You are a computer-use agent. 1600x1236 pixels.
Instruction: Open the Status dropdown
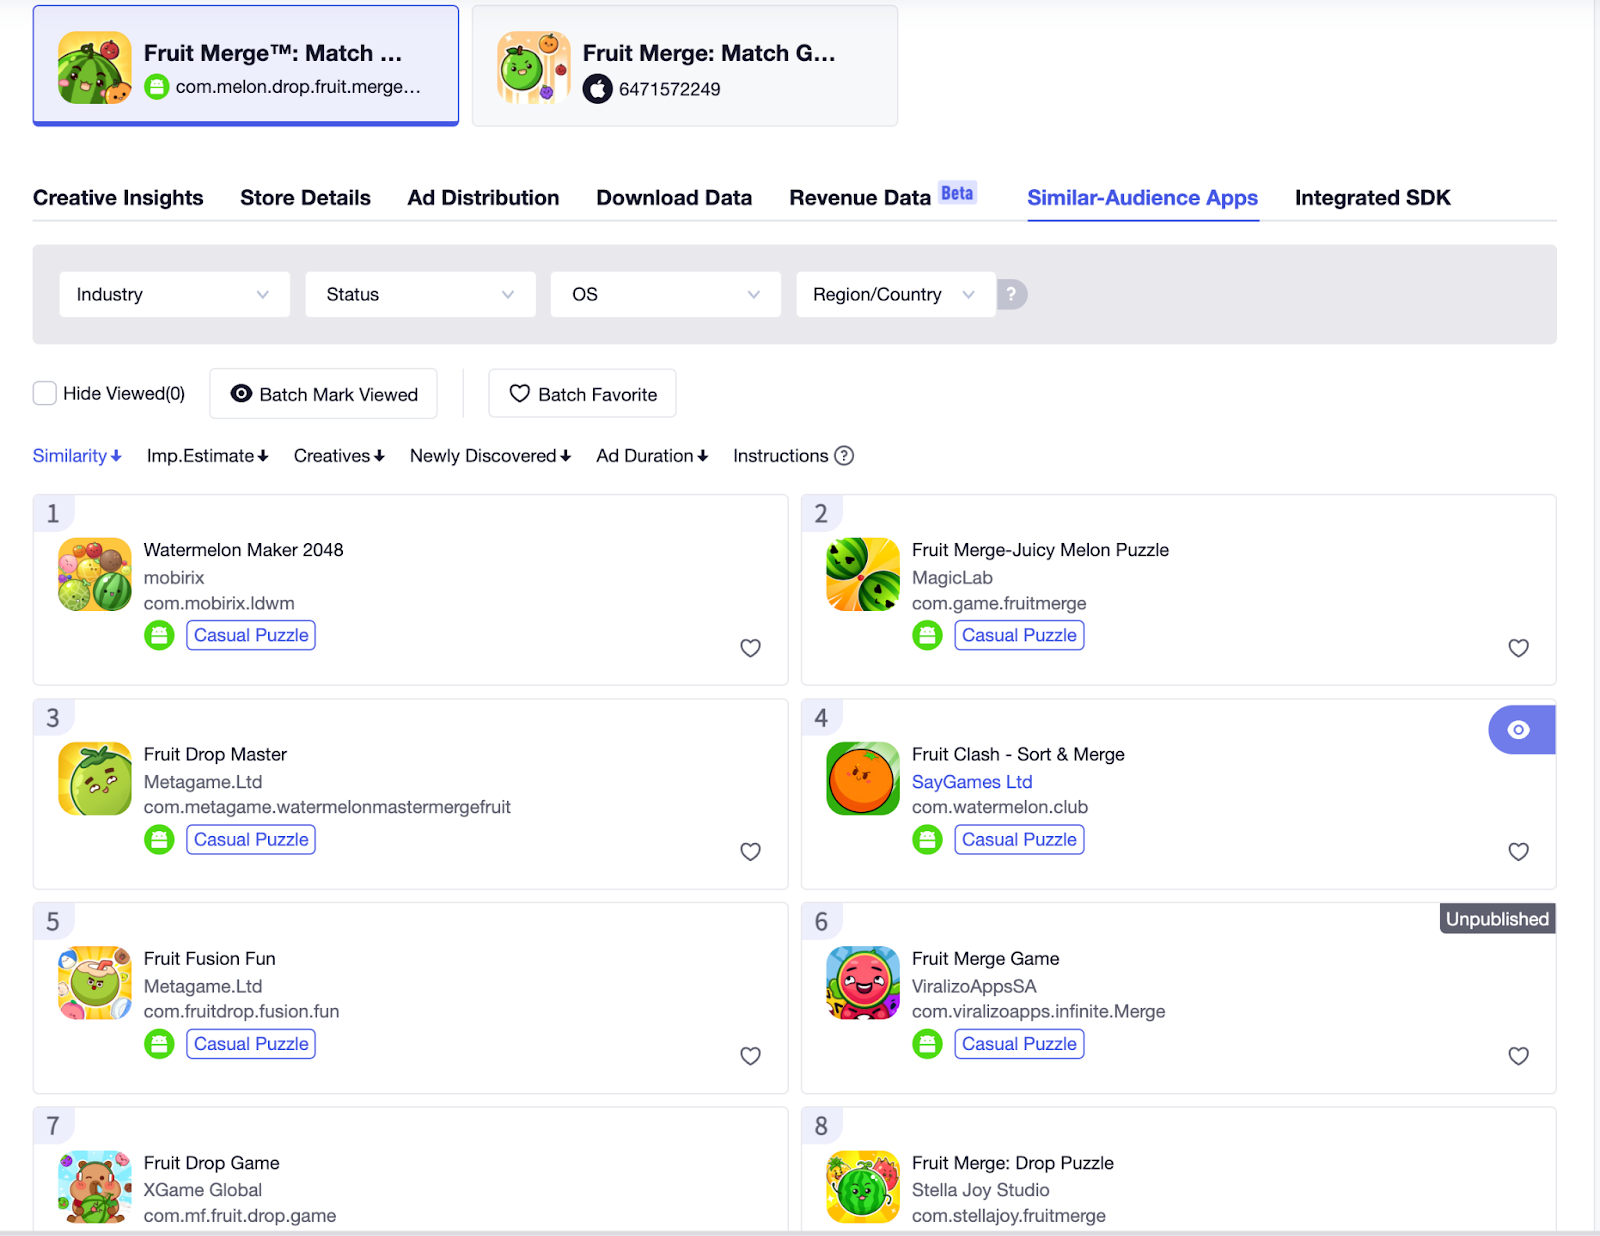[420, 294]
